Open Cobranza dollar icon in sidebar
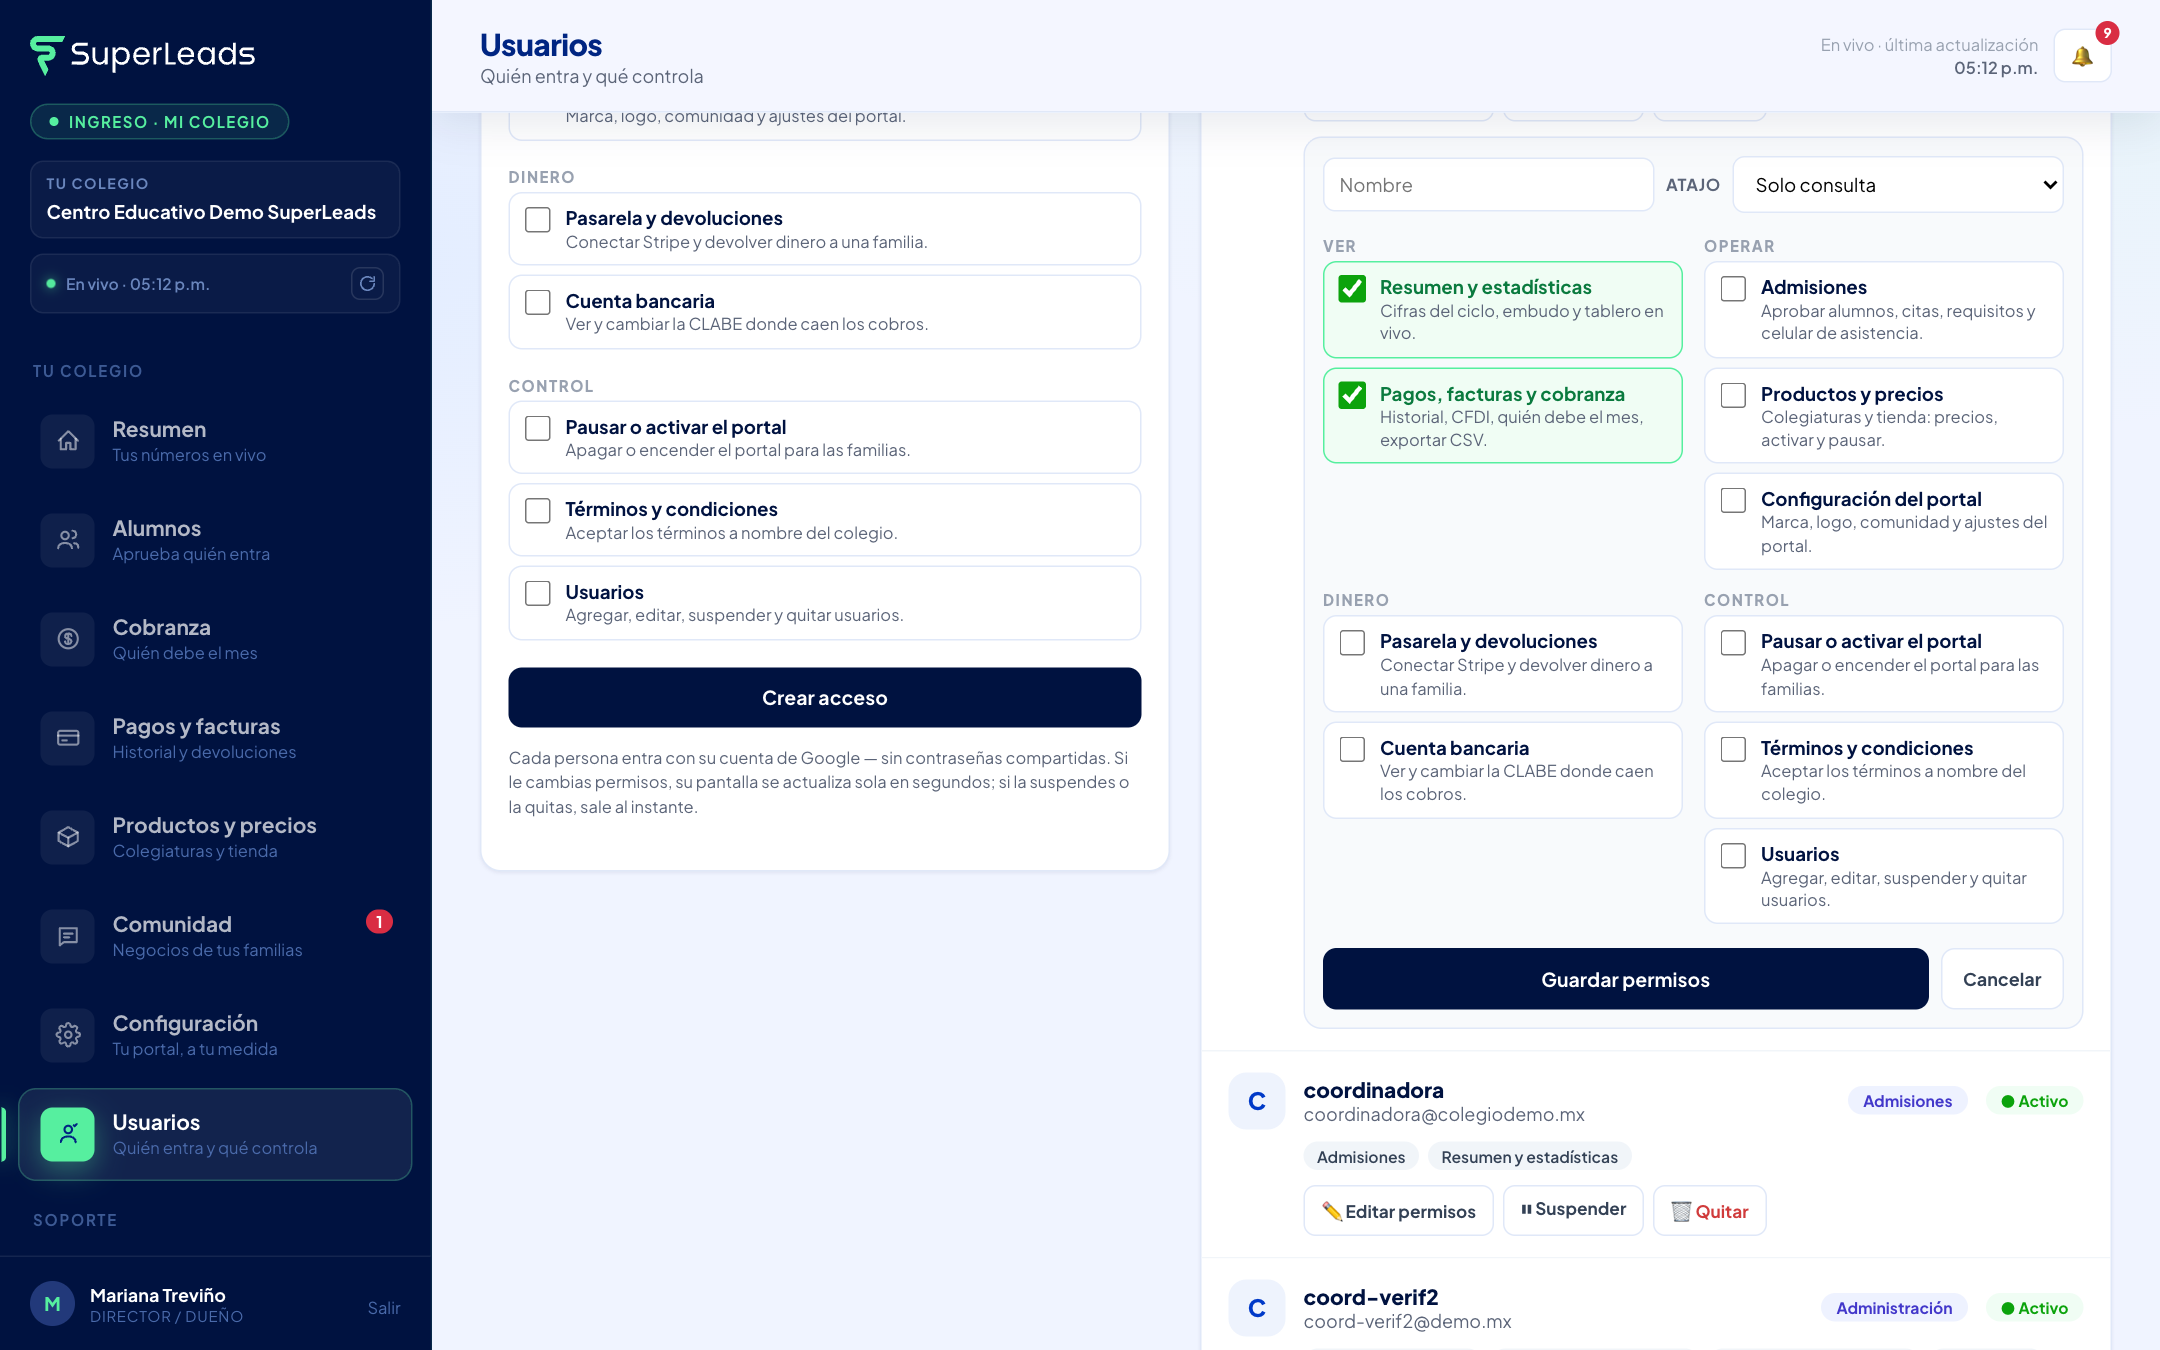 (x=68, y=639)
